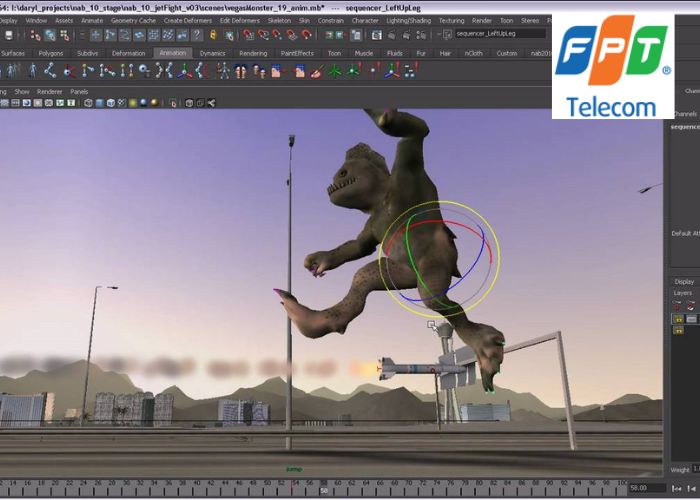Toggle visibility of the first display layer
Viewport: 700px width, 500px height.
[x=679, y=318]
